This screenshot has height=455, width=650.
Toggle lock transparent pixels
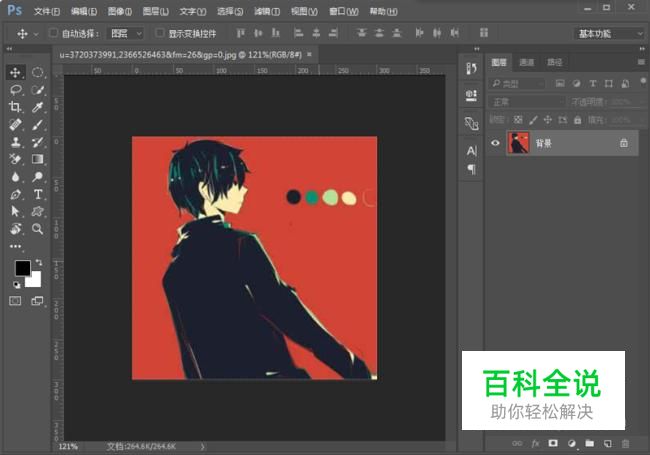518,120
